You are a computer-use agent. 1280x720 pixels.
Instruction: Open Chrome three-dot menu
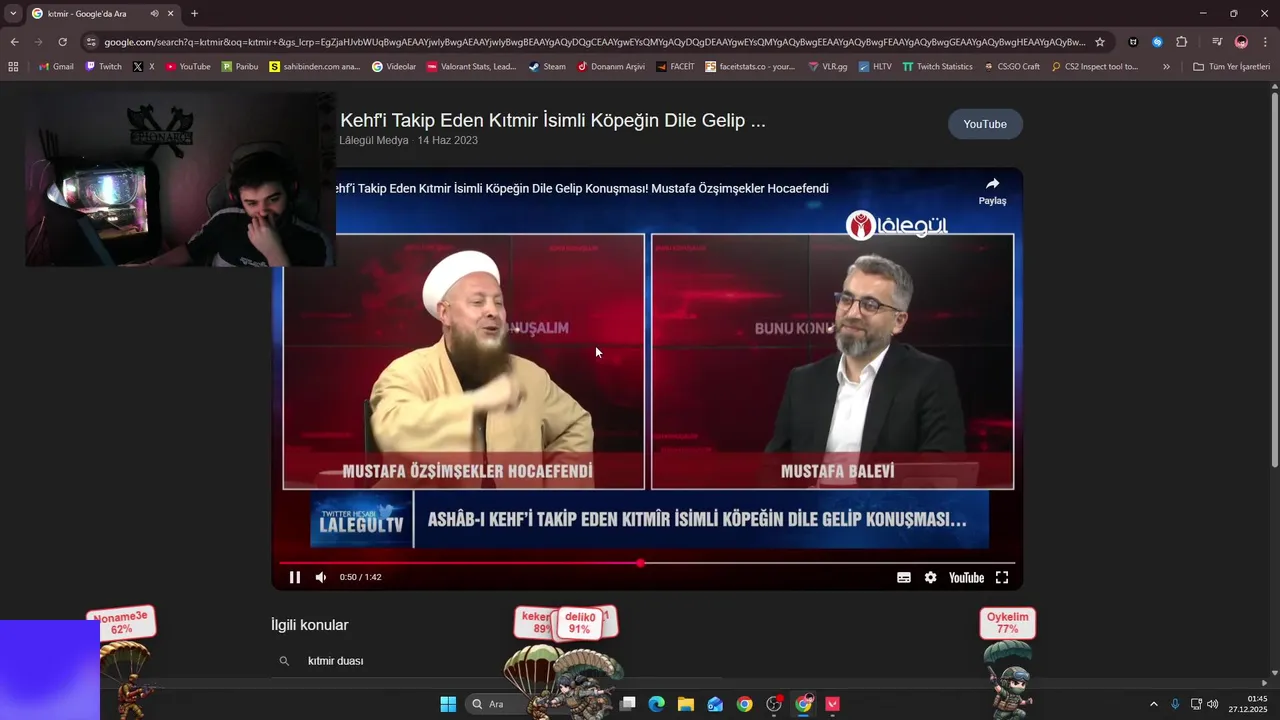pyautogui.click(x=1265, y=42)
